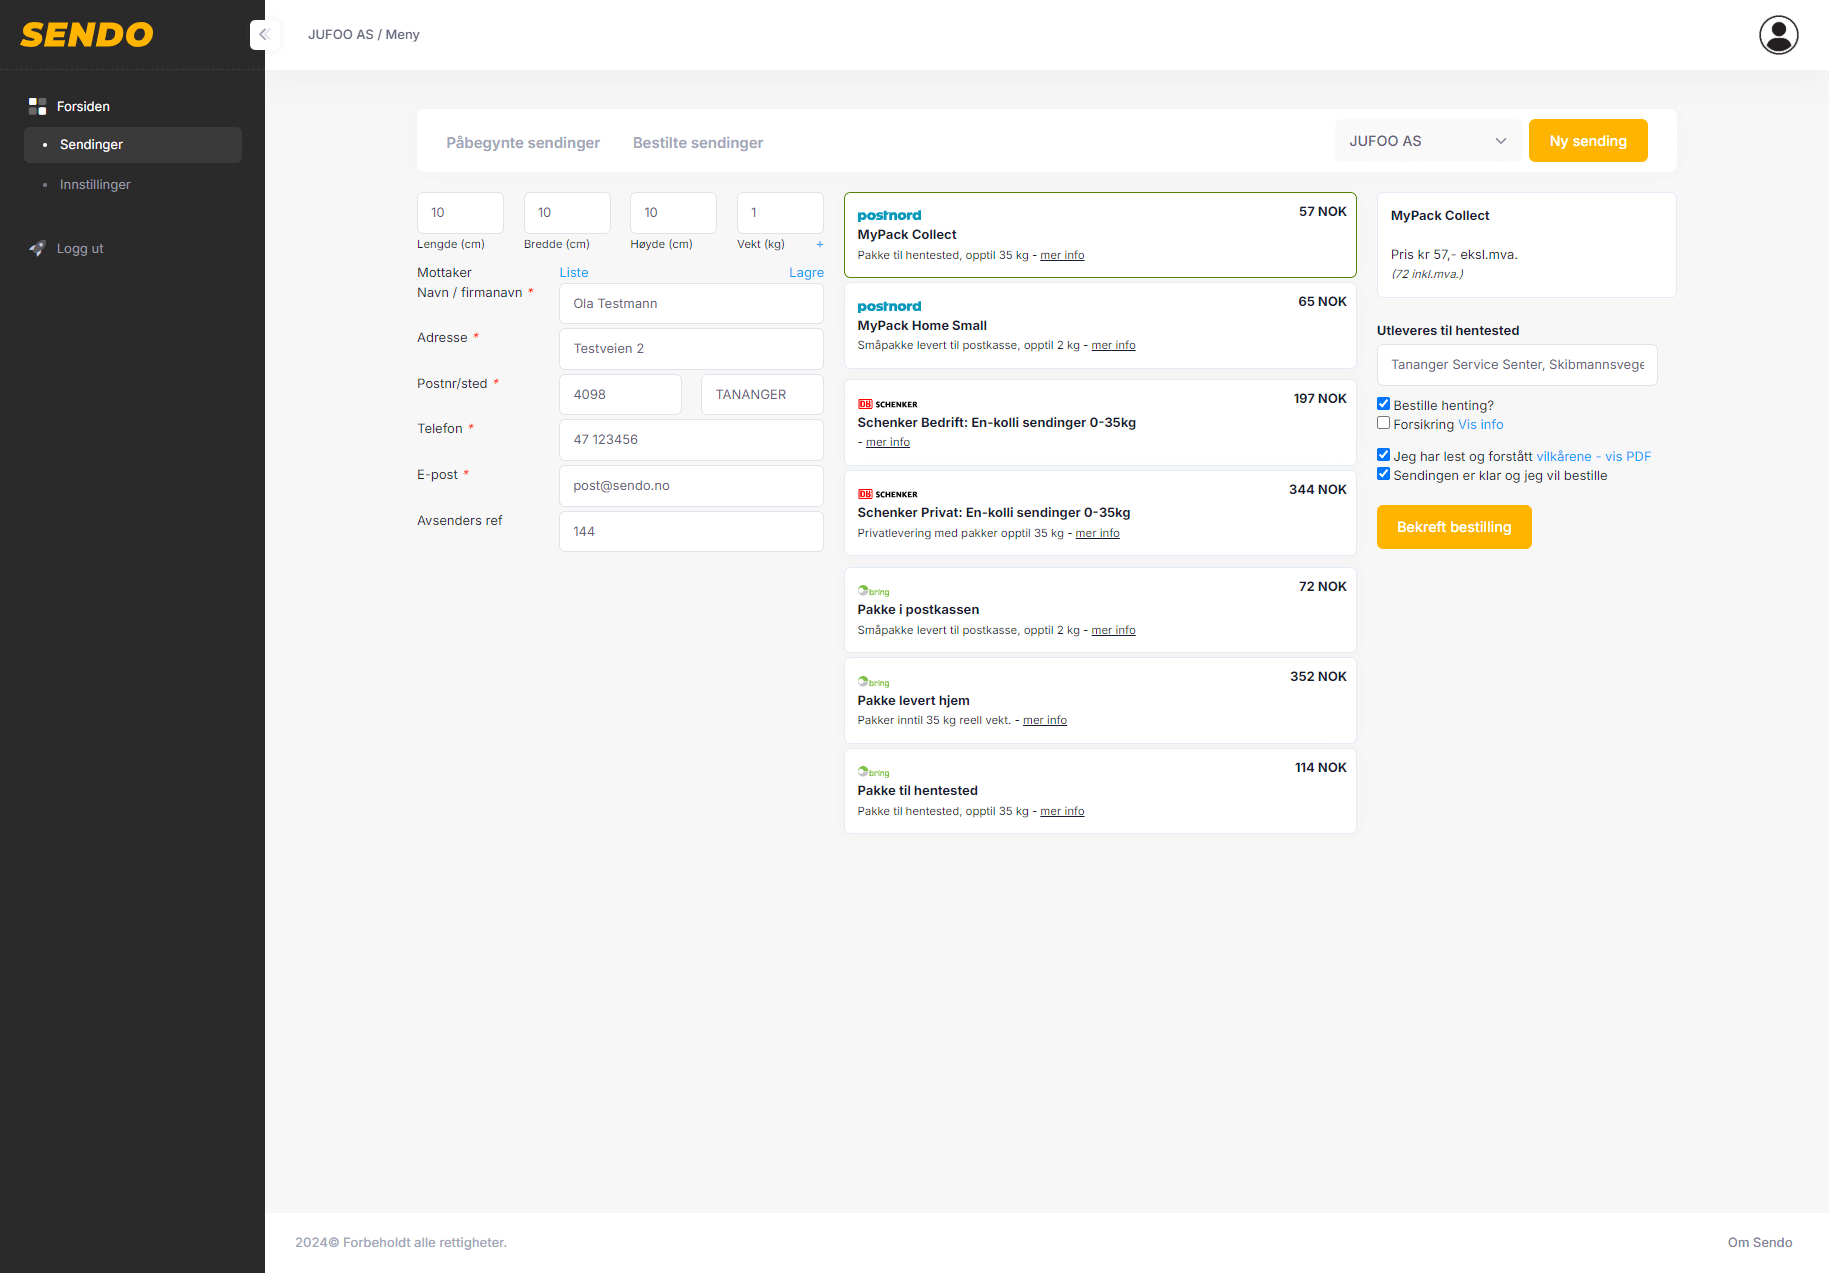Open the JUFOO AS company dropdown
The width and height of the screenshot is (1829, 1273).
point(1428,141)
